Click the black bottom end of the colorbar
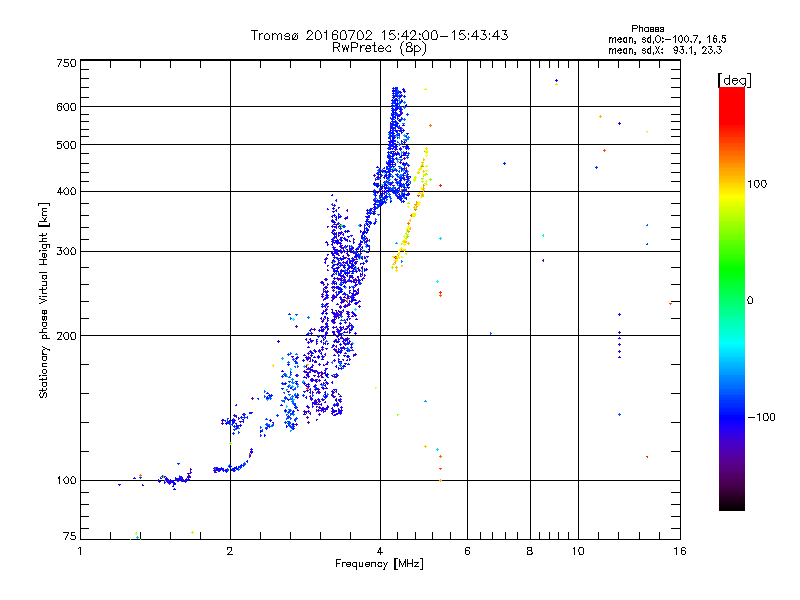The height and width of the screenshot is (600, 800). click(x=732, y=503)
